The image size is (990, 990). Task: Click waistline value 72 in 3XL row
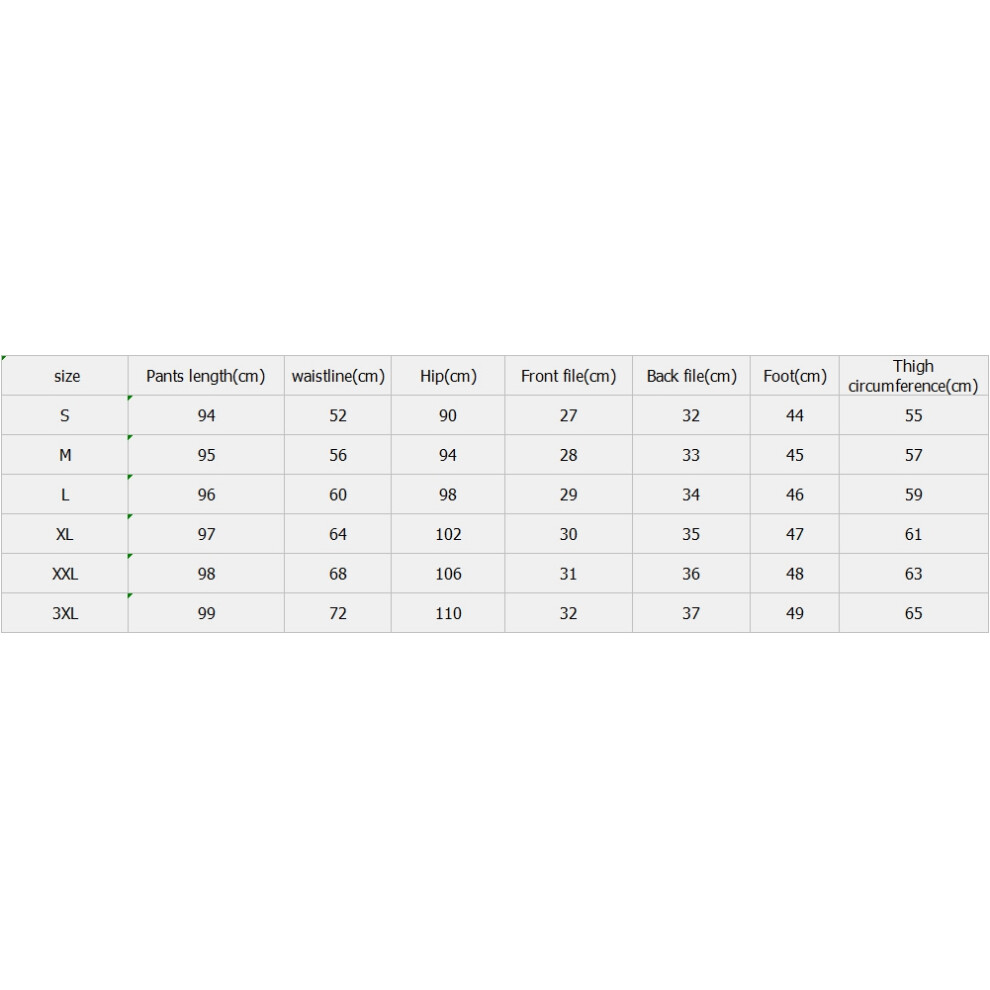338,613
